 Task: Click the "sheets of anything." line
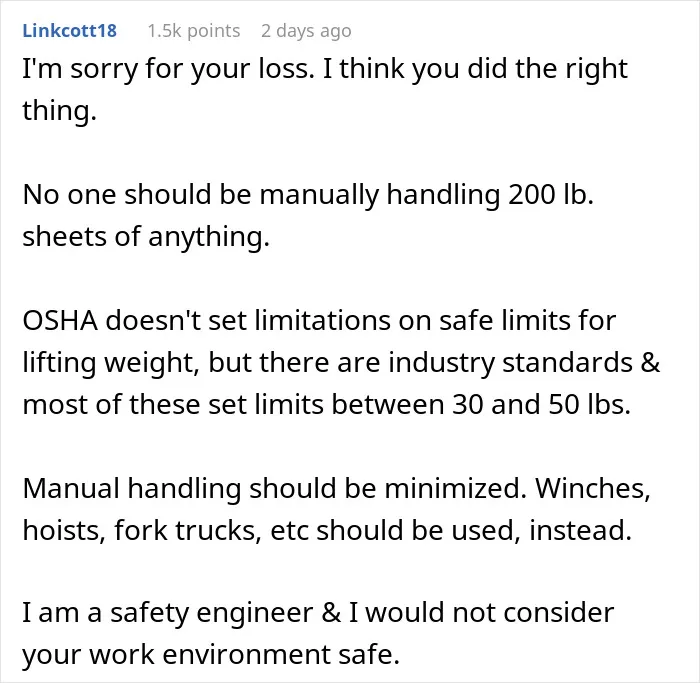(x=146, y=237)
